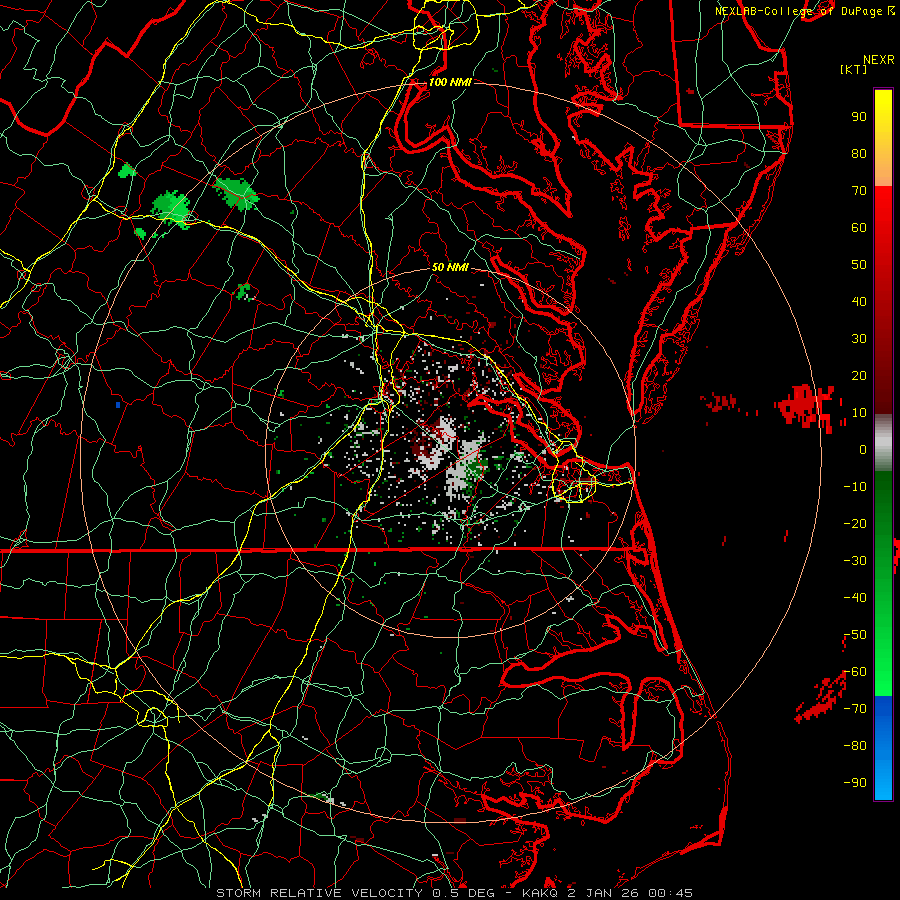This screenshot has height=900, width=900.
Task: Click the 10 value on the velocity scale
Action: (859, 413)
